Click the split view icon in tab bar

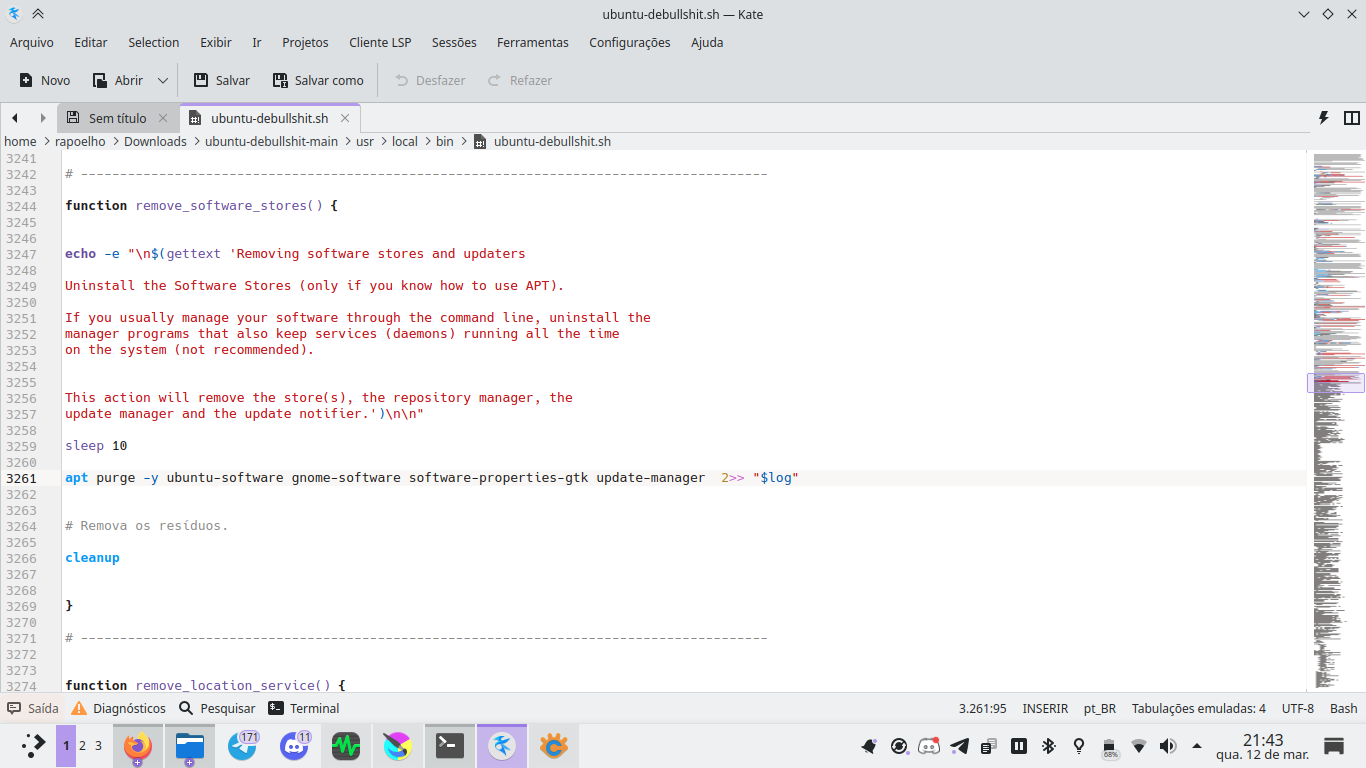coord(1351,118)
